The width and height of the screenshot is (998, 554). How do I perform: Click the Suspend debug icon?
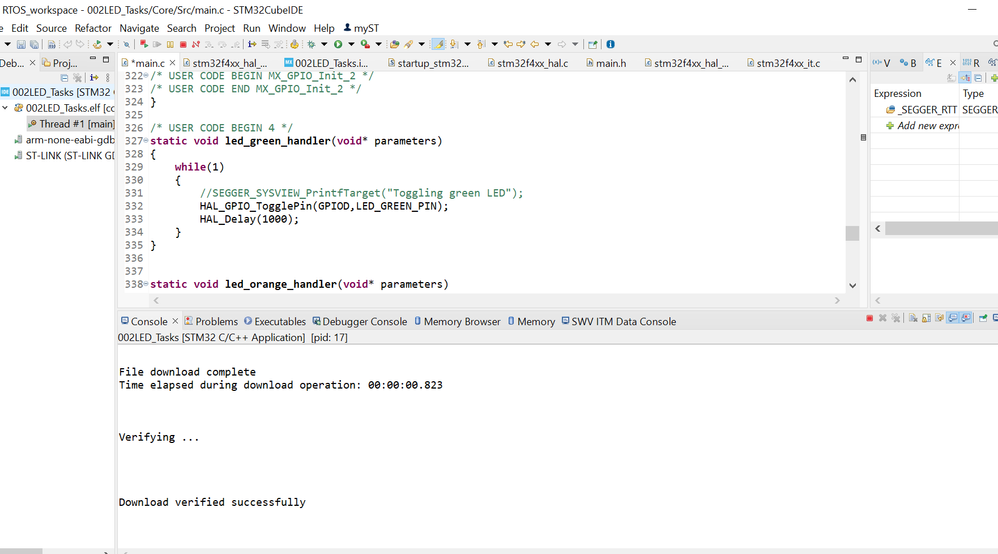(x=170, y=45)
